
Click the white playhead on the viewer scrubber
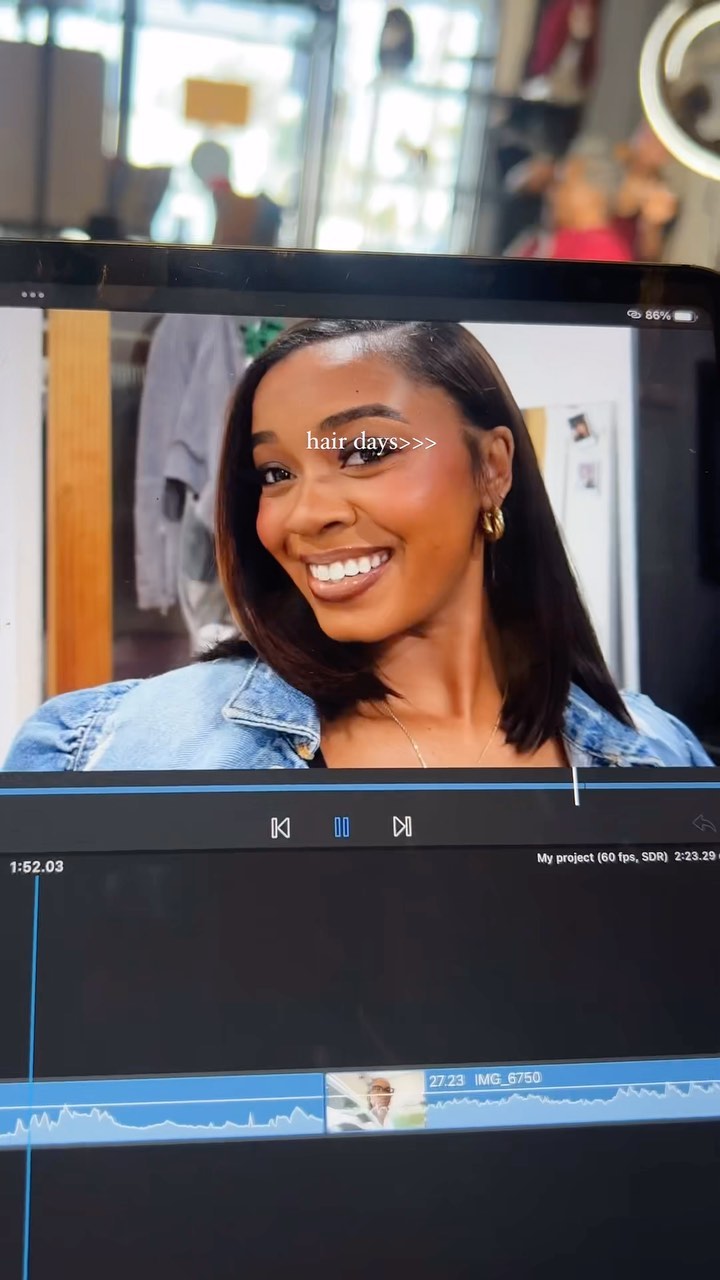[x=576, y=786]
